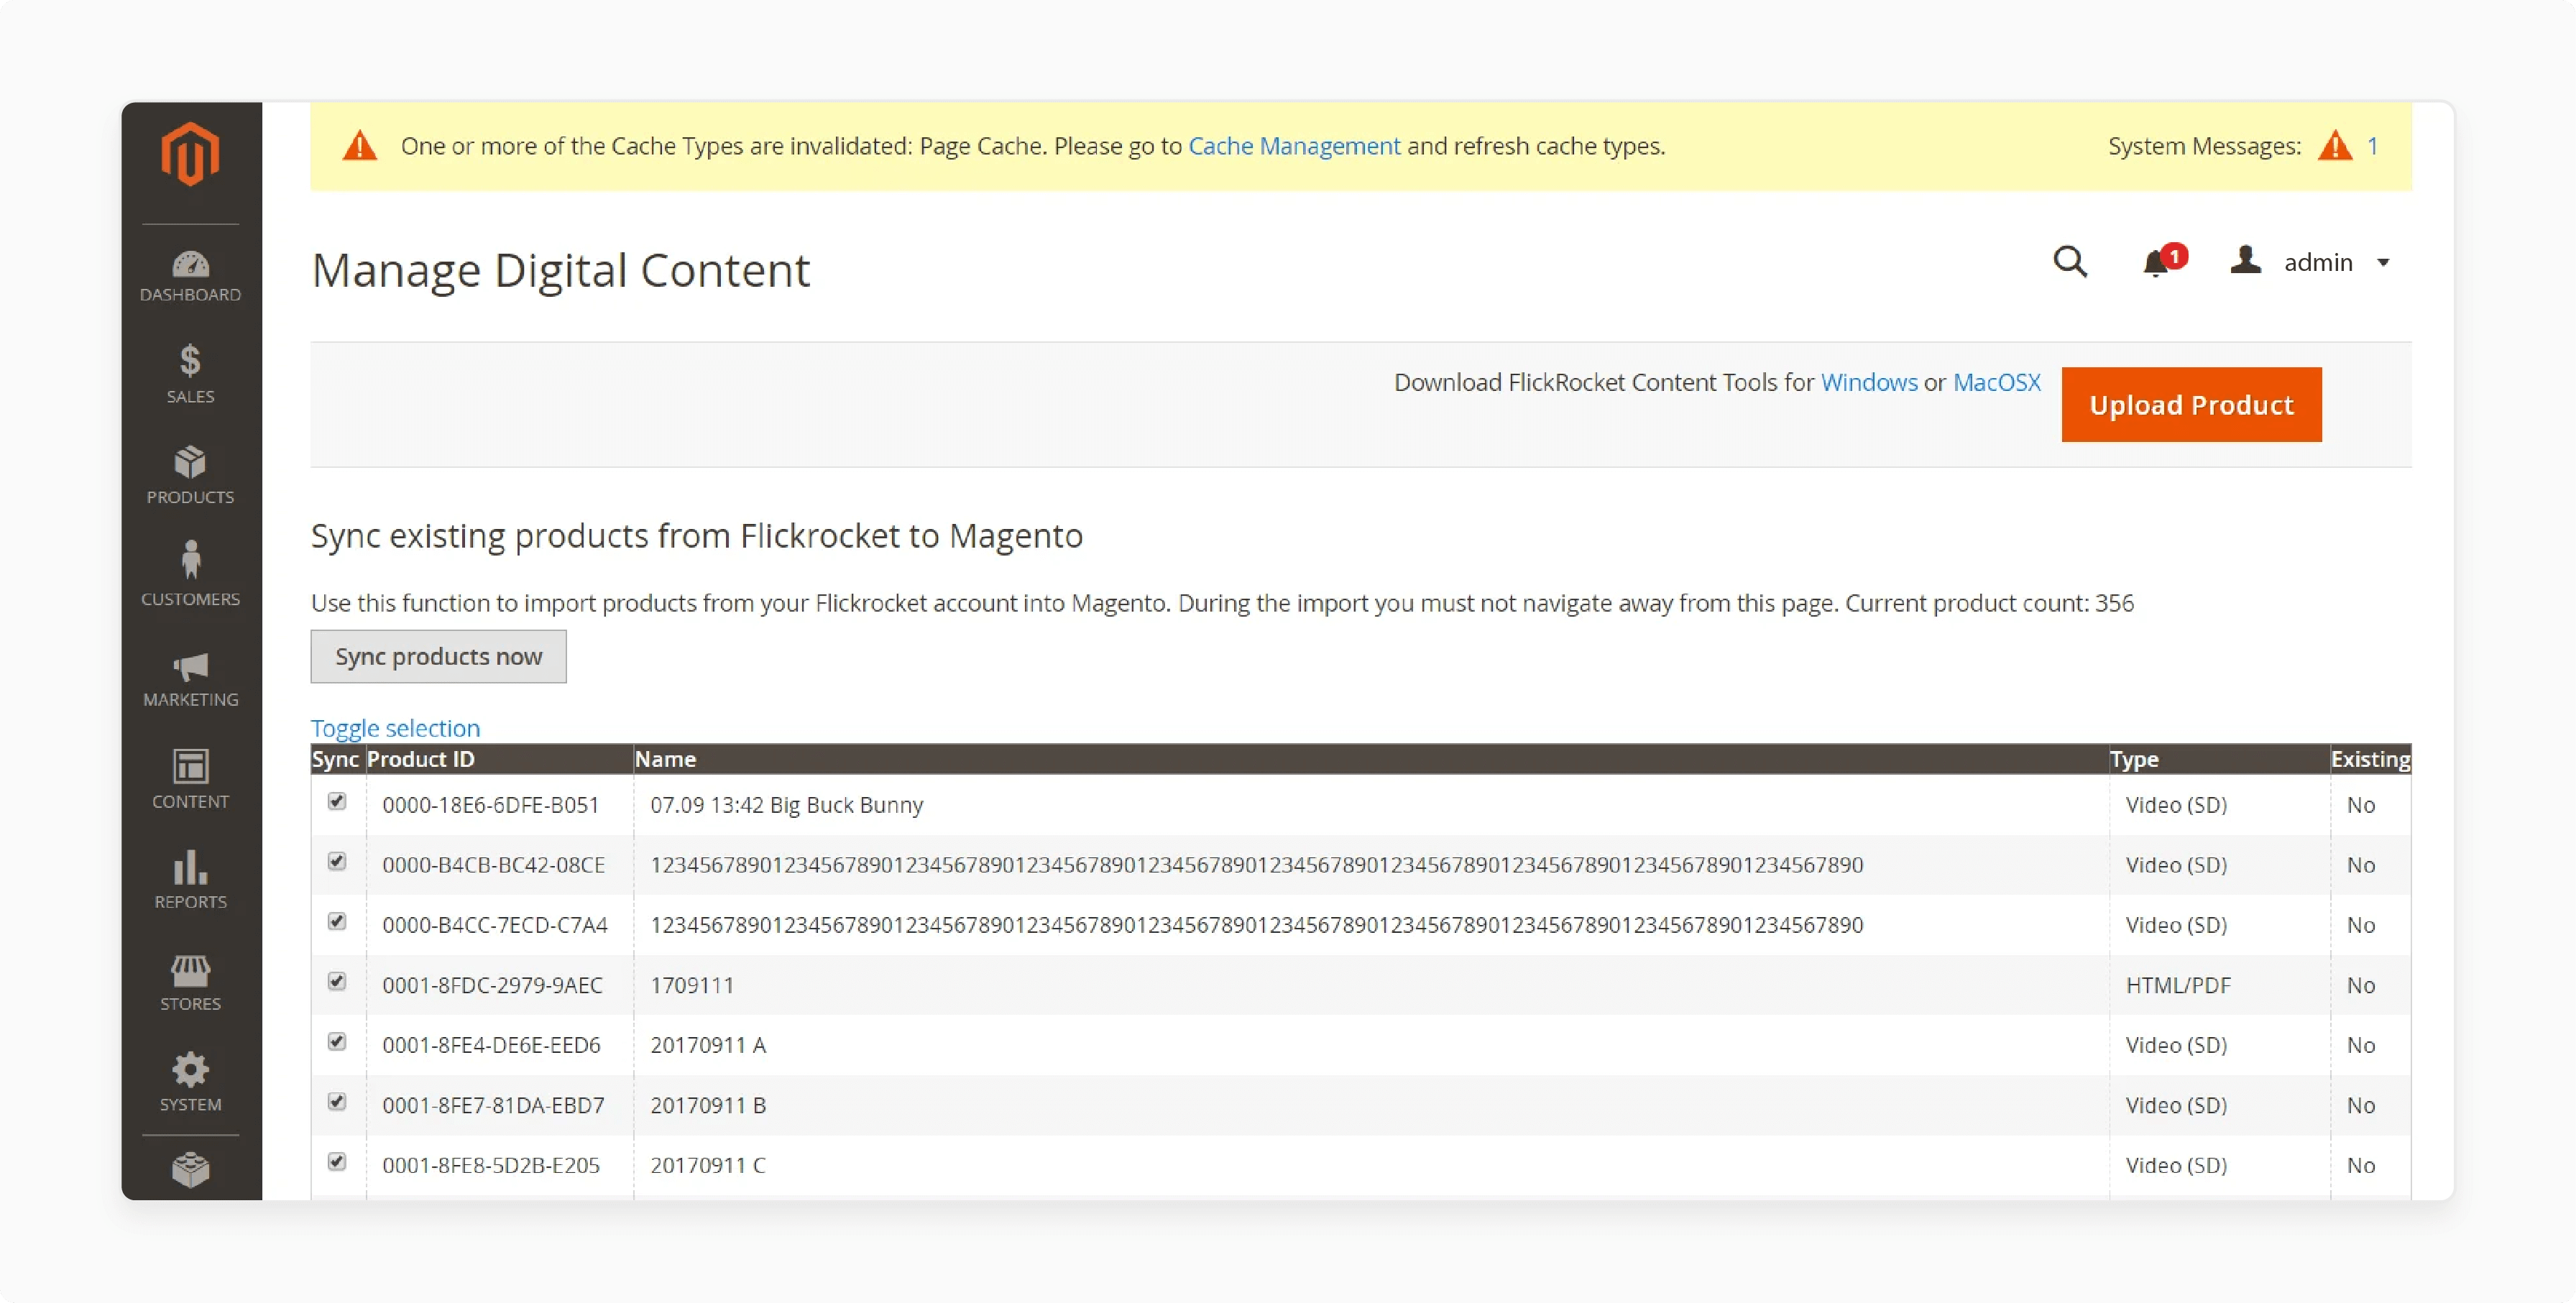Screen dimensions: 2576x1303
Task: Click Sync products now button
Action: [x=438, y=657]
